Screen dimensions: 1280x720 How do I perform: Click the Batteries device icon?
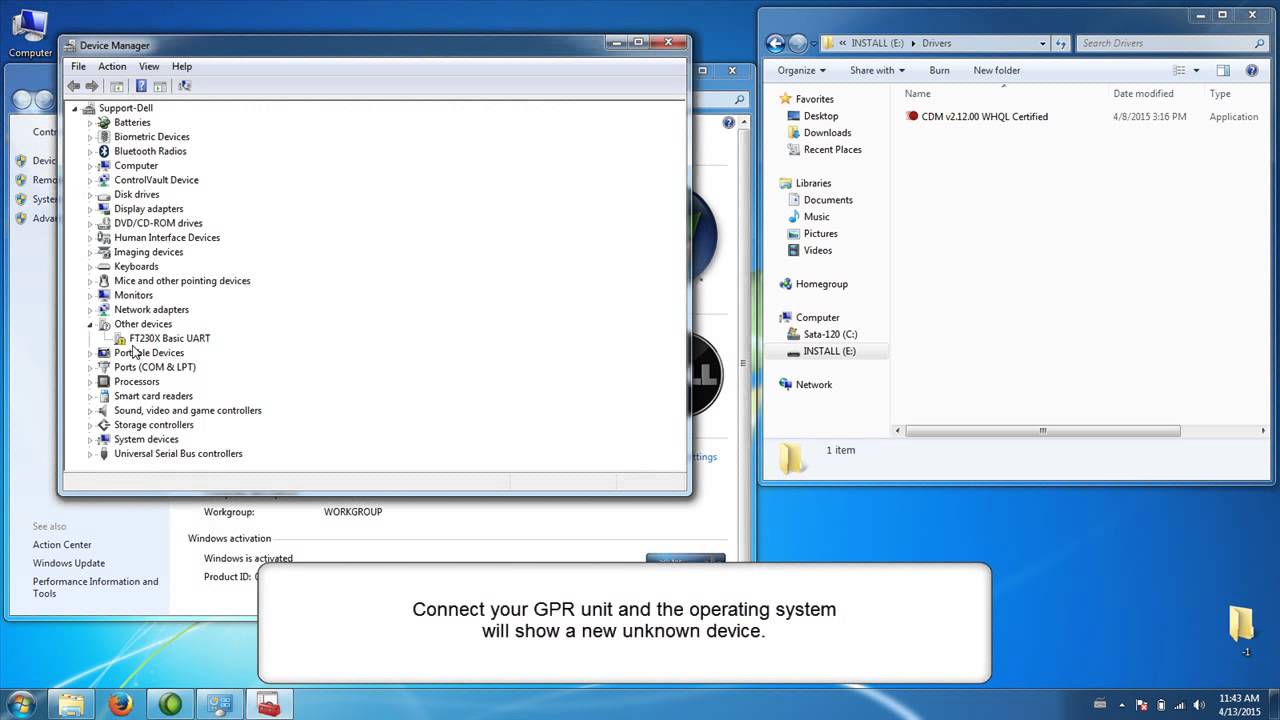click(x=104, y=122)
